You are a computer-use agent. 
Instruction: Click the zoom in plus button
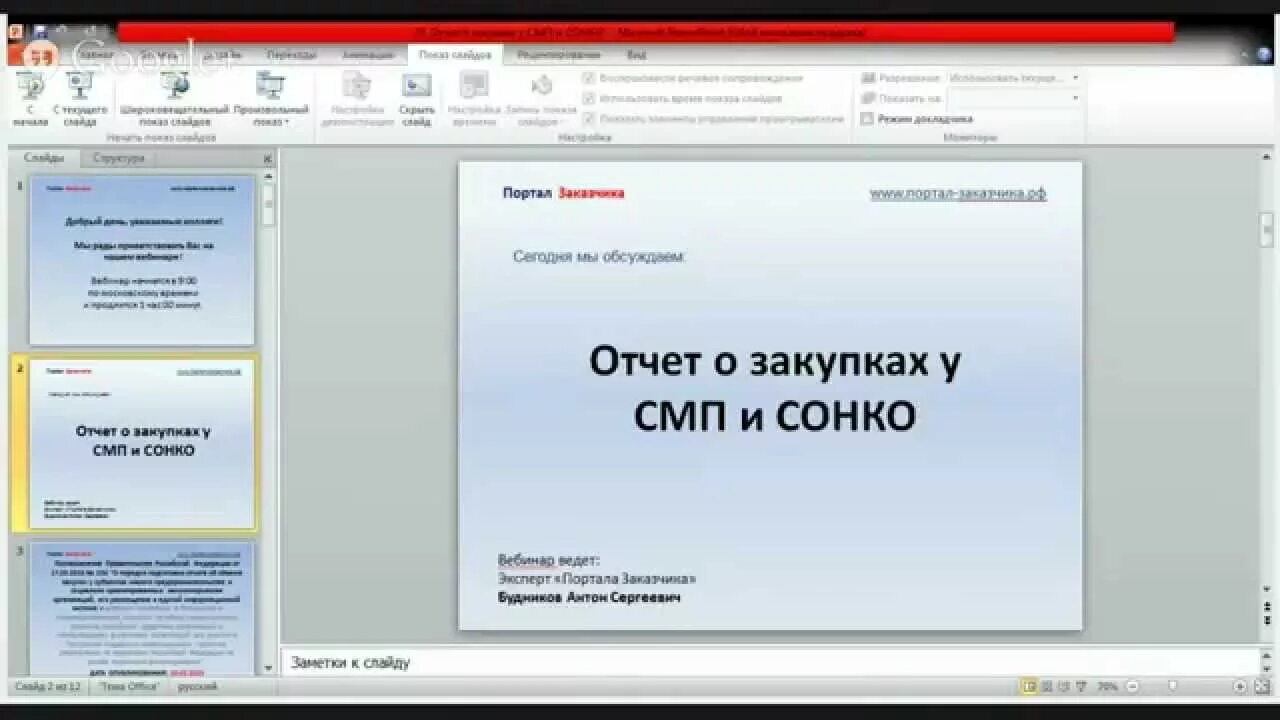coord(1239,687)
